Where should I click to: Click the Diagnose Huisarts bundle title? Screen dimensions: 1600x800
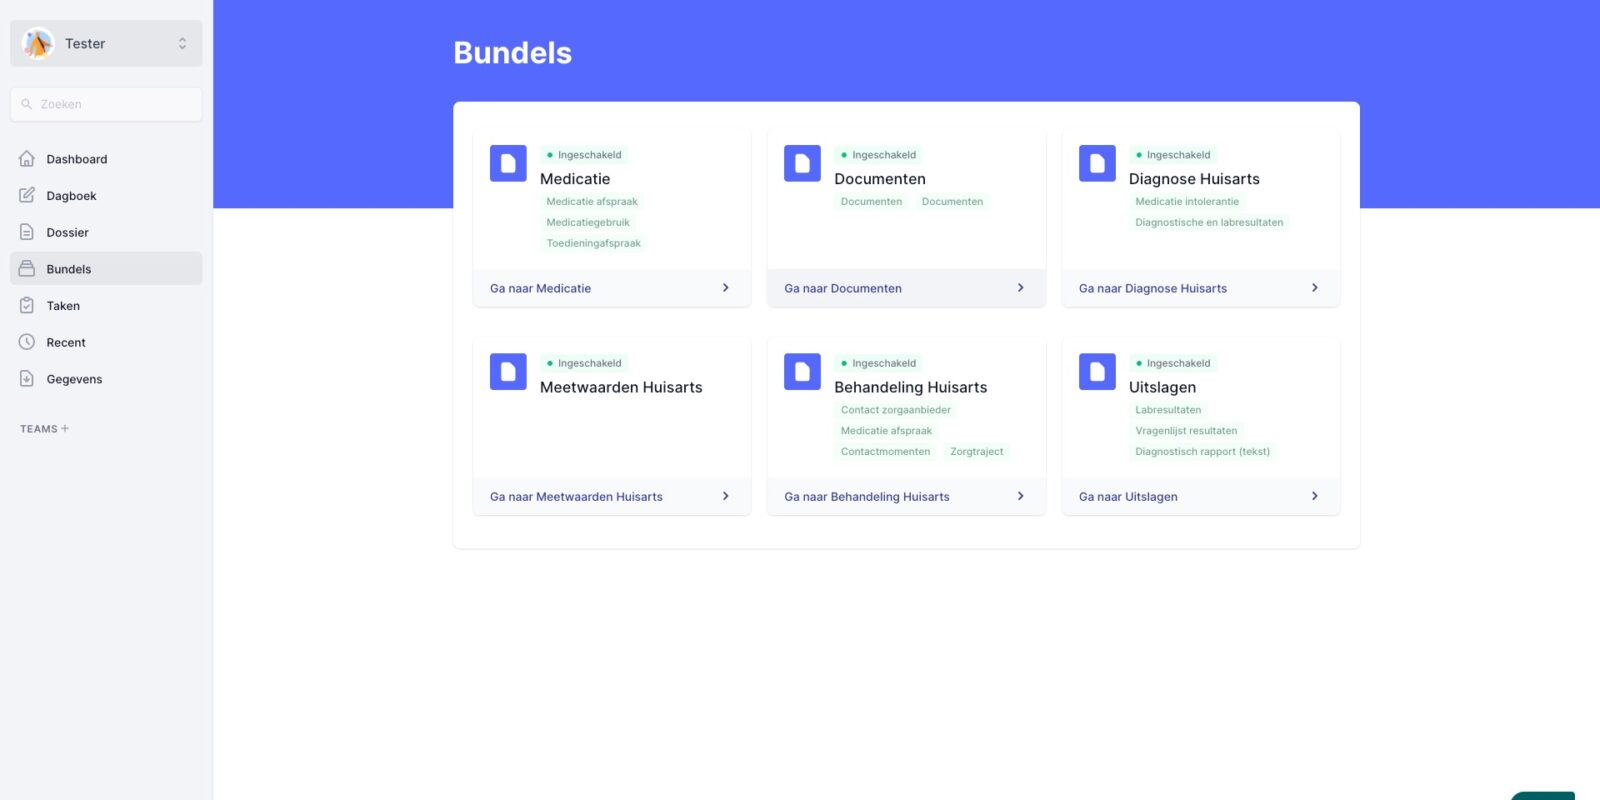point(1194,179)
